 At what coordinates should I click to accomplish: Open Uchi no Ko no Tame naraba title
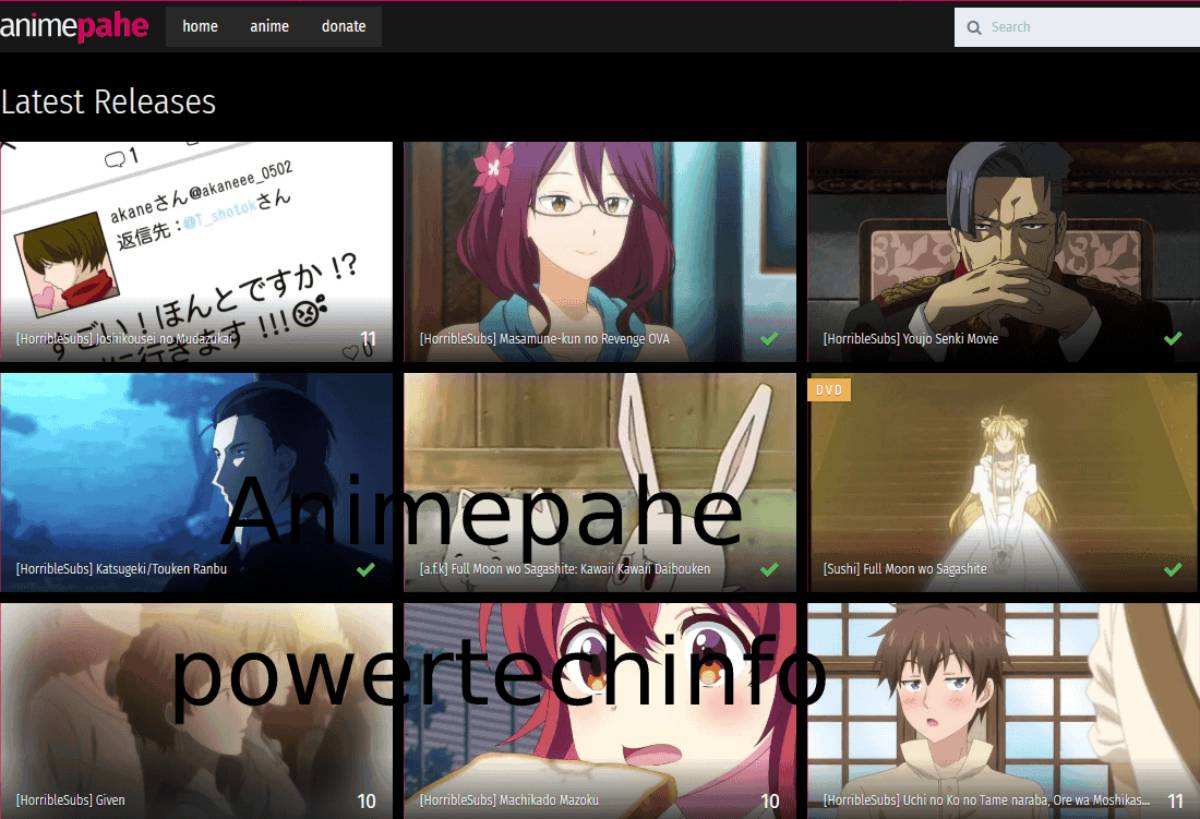[987, 800]
